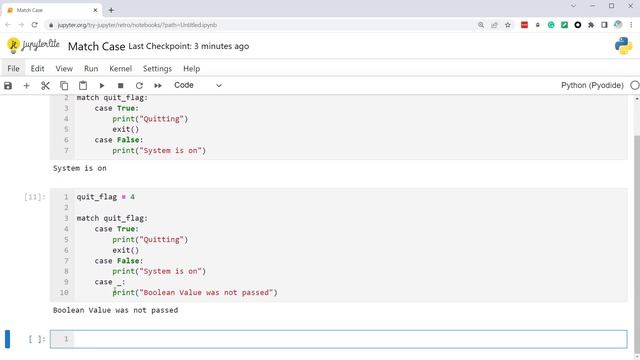The height and width of the screenshot is (360, 640).
Task: Paste cell from clipboard
Action: click(83, 86)
